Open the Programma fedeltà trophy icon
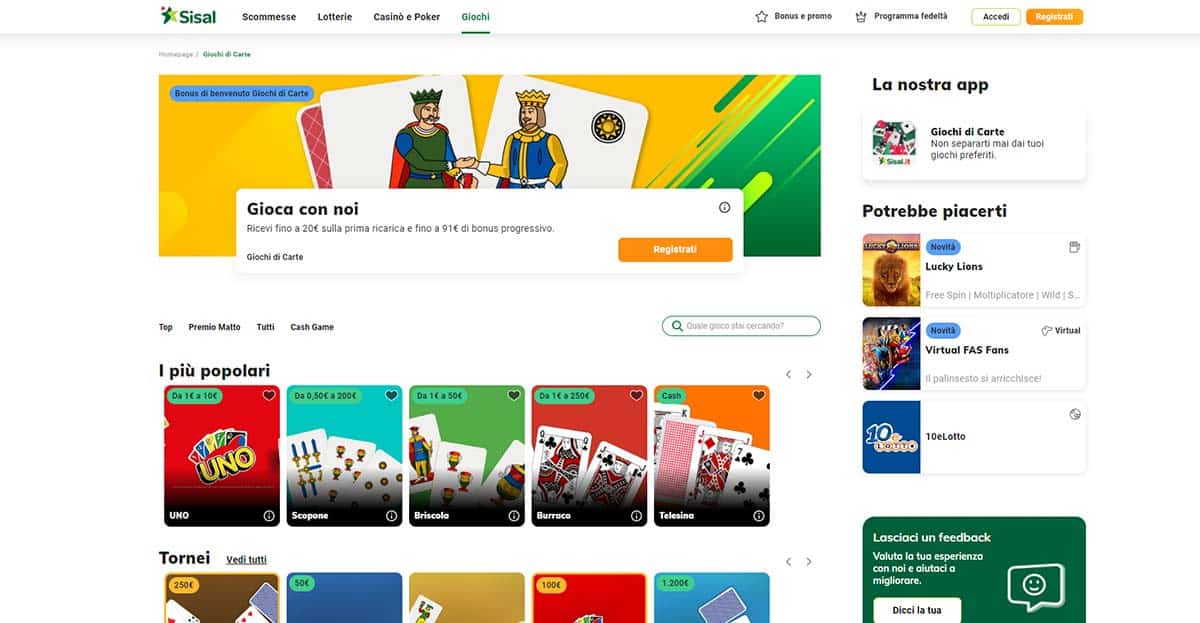1200x623 pixels. pyautogui.click(x=861, y=17)
